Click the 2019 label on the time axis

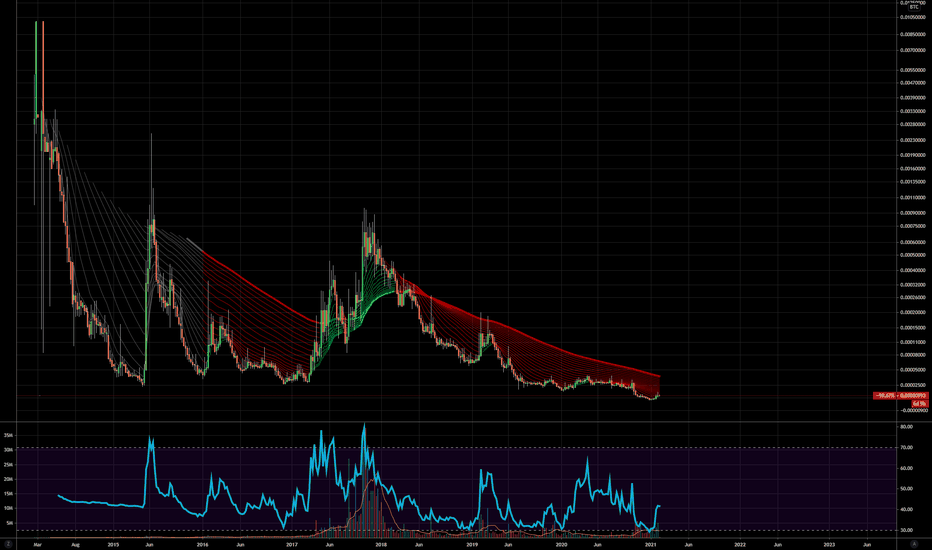point(472,544)
